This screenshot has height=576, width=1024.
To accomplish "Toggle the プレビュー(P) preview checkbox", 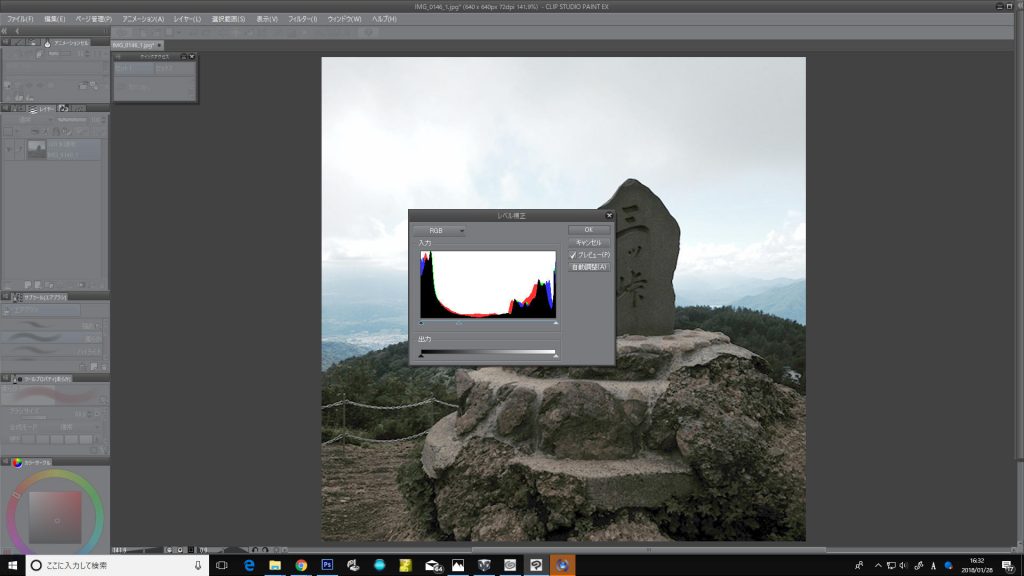I will [589, 255].
